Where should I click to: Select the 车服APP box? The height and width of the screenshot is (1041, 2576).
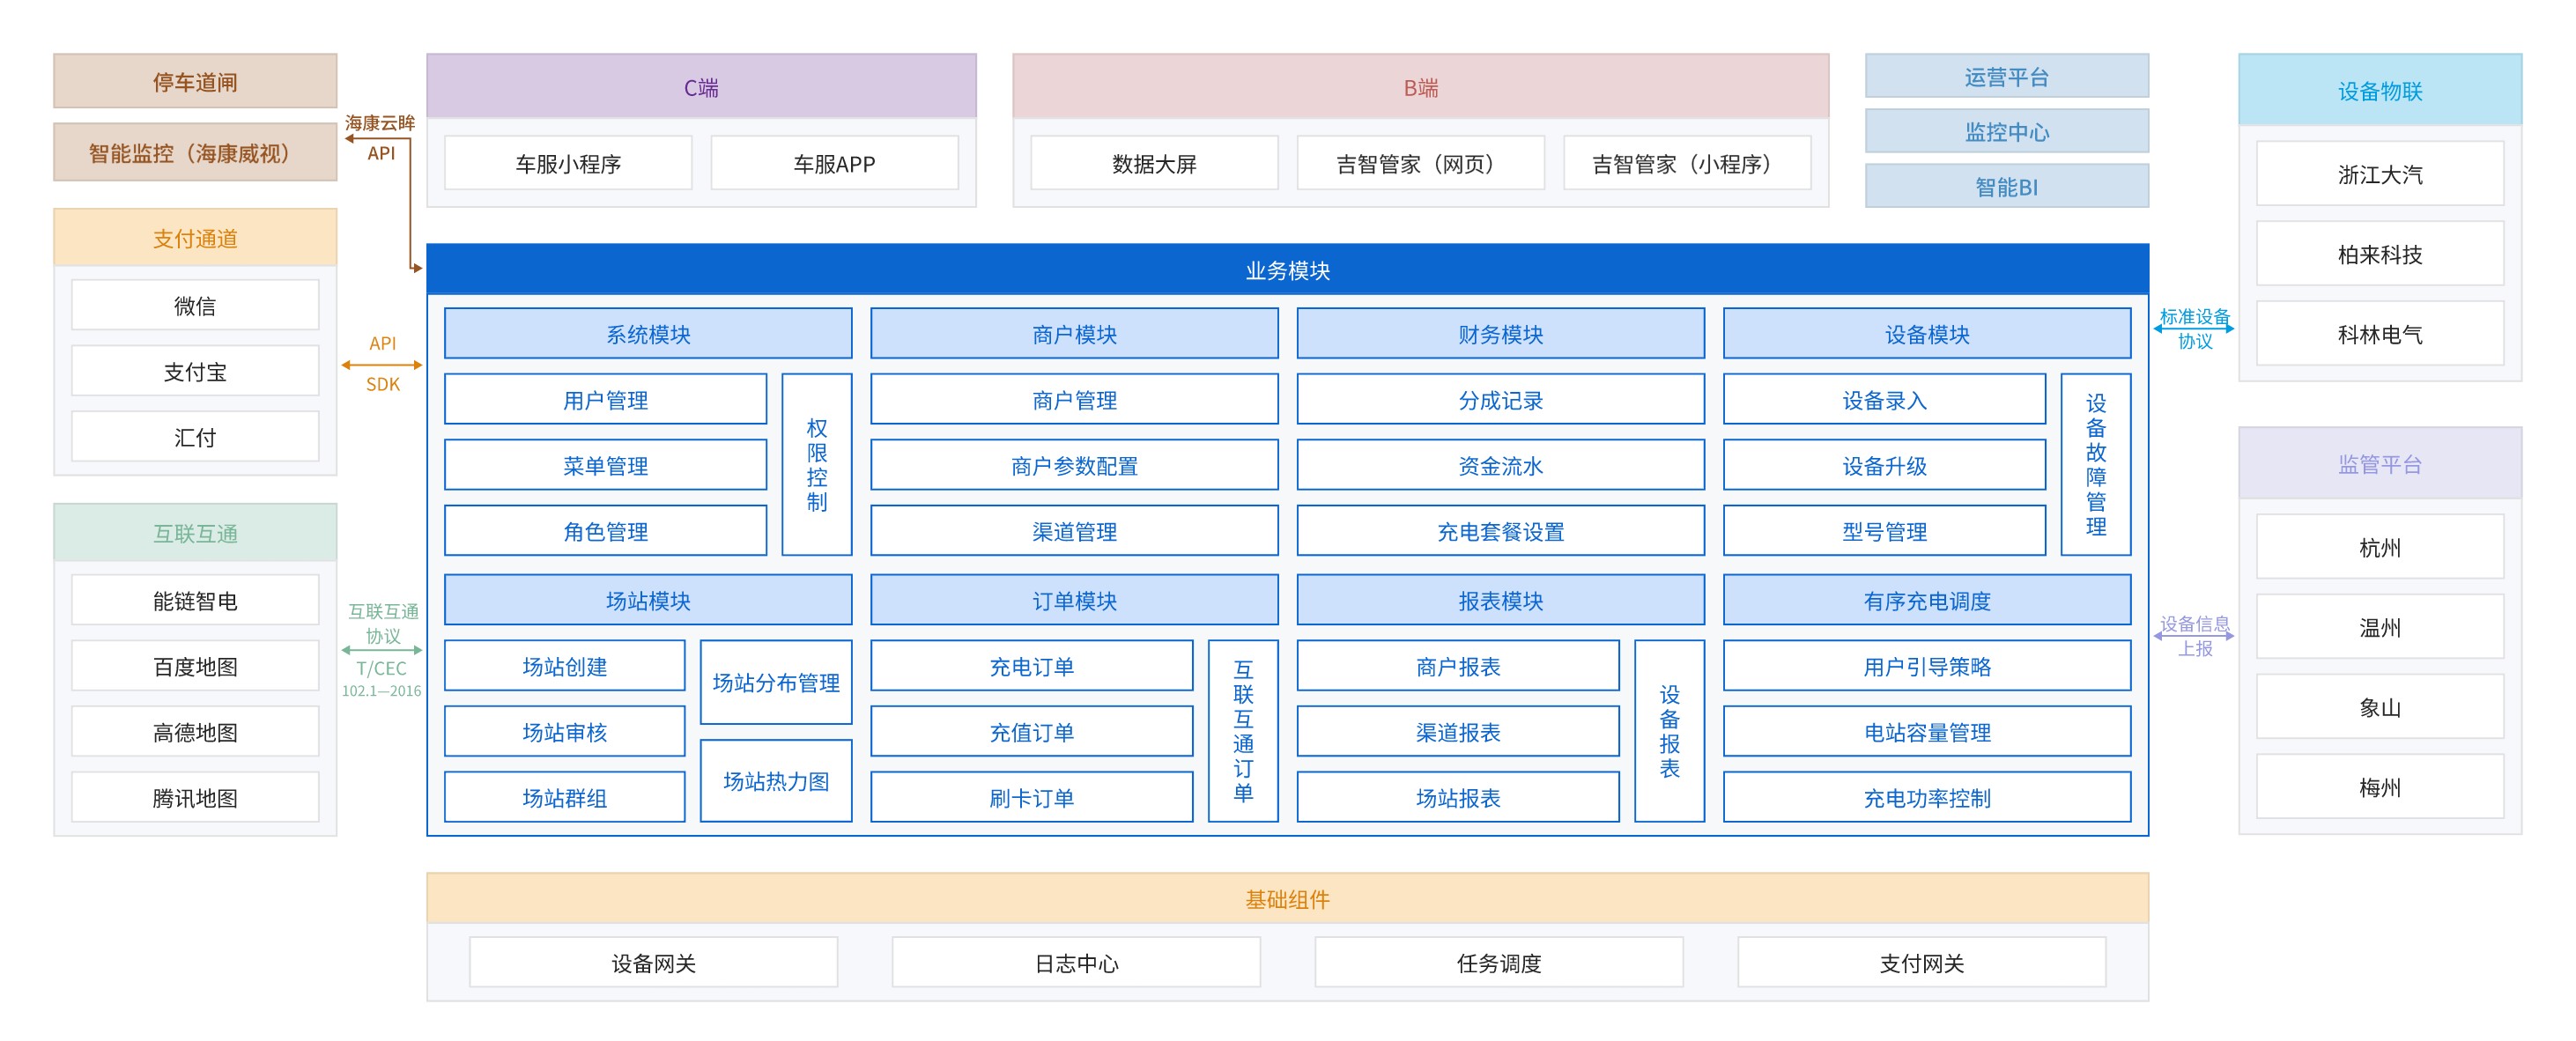(834, 163)
